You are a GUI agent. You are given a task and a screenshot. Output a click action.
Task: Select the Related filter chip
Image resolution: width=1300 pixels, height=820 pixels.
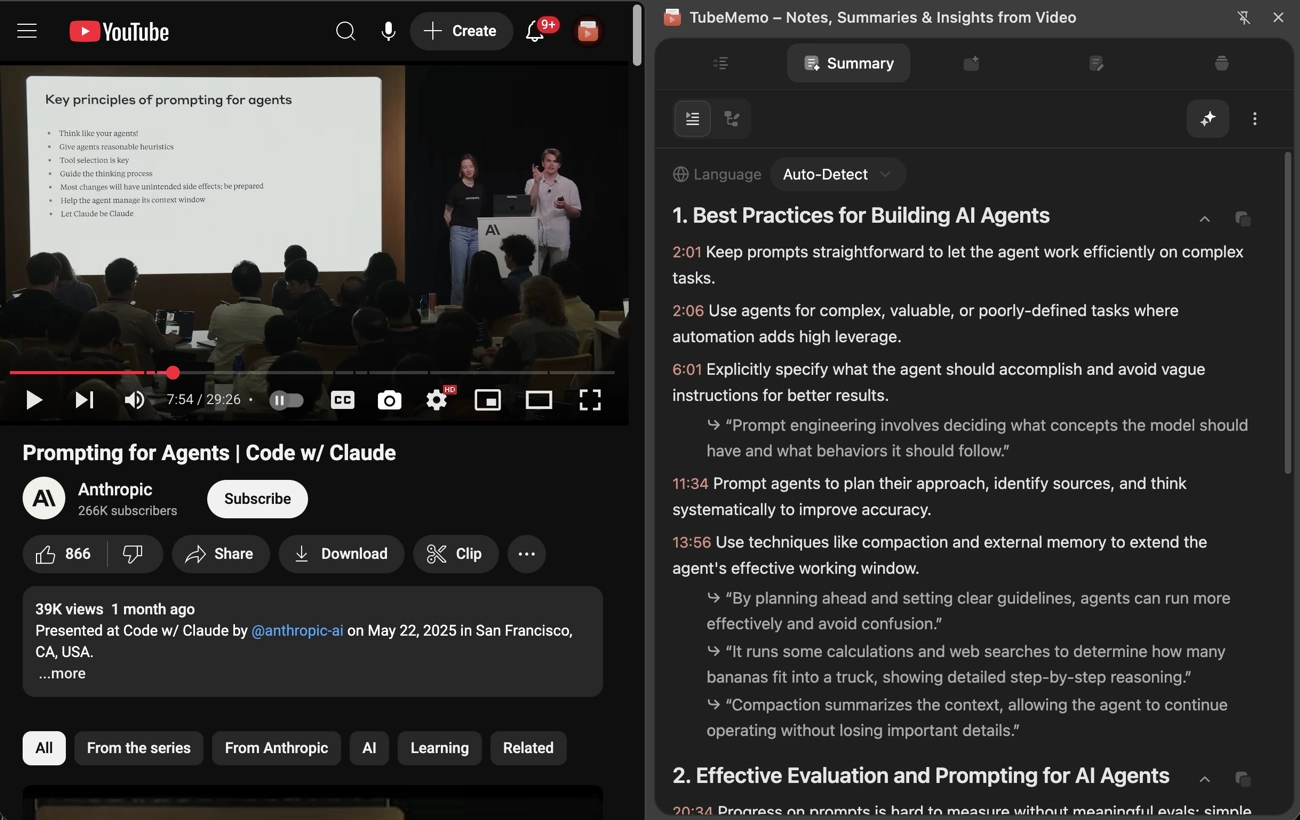tap(528, 748)
